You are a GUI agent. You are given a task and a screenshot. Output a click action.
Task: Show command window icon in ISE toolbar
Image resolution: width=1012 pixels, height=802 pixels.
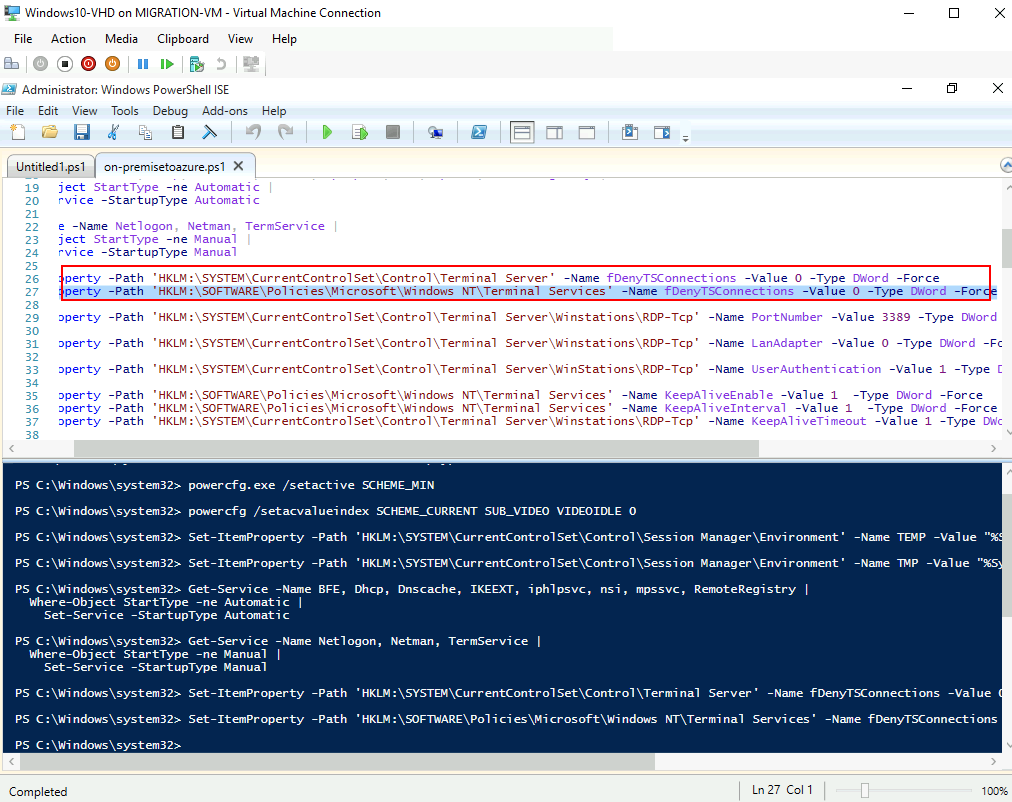pyautogui.click(x=630, y=132)
